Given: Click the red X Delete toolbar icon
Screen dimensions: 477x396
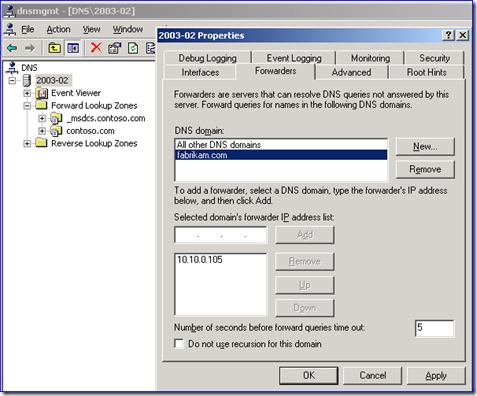Looking at the screenshot, I should point(96,48).
